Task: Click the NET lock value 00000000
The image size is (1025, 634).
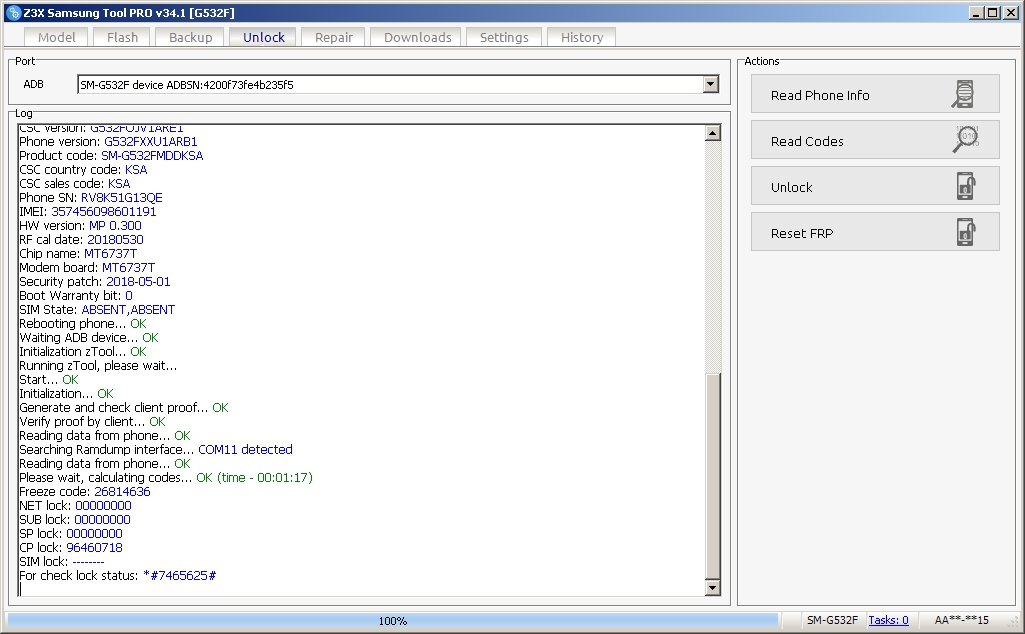Action: click(x=103, y=506)
